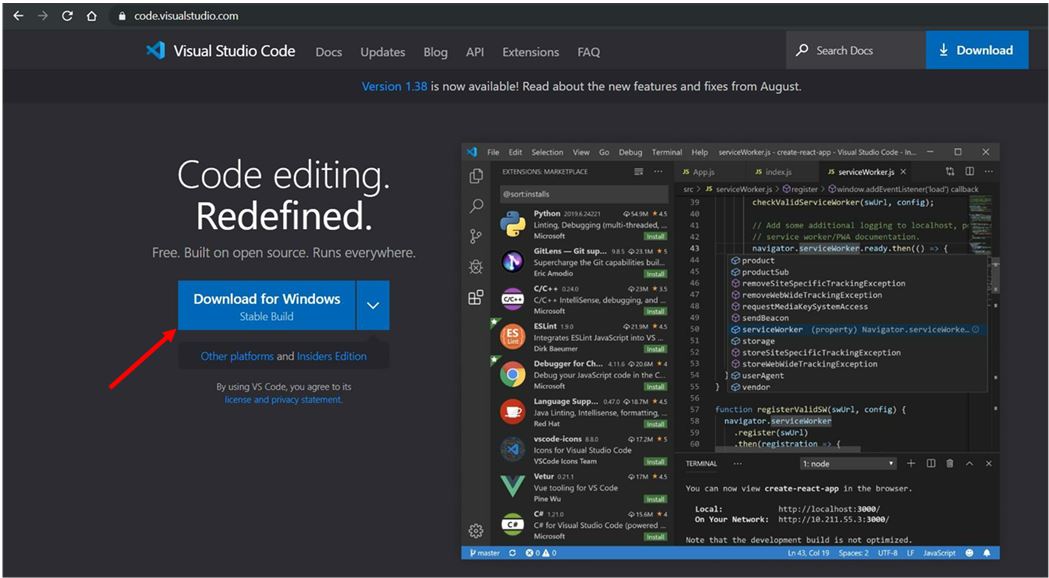Click the Download for Windows button
Screen dimensions: 1049x578
[x=266, y=306]
